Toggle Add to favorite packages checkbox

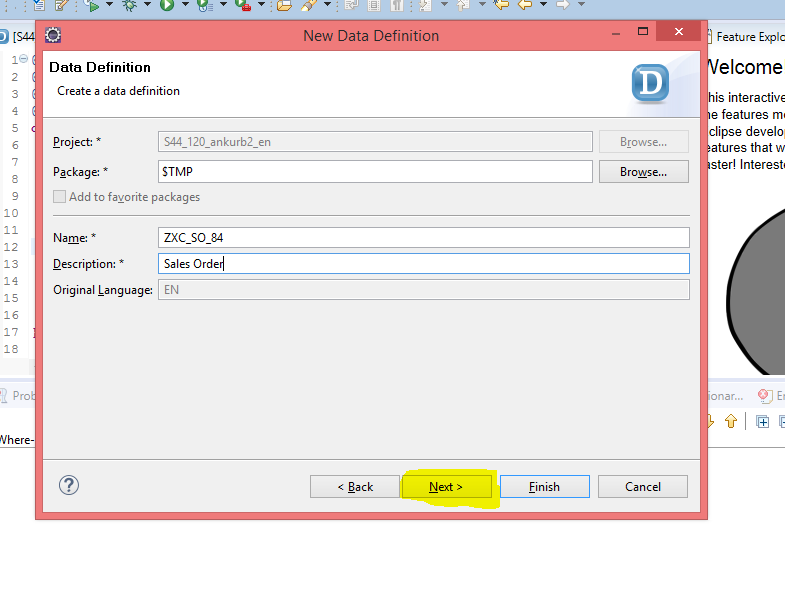click(60, 197)
